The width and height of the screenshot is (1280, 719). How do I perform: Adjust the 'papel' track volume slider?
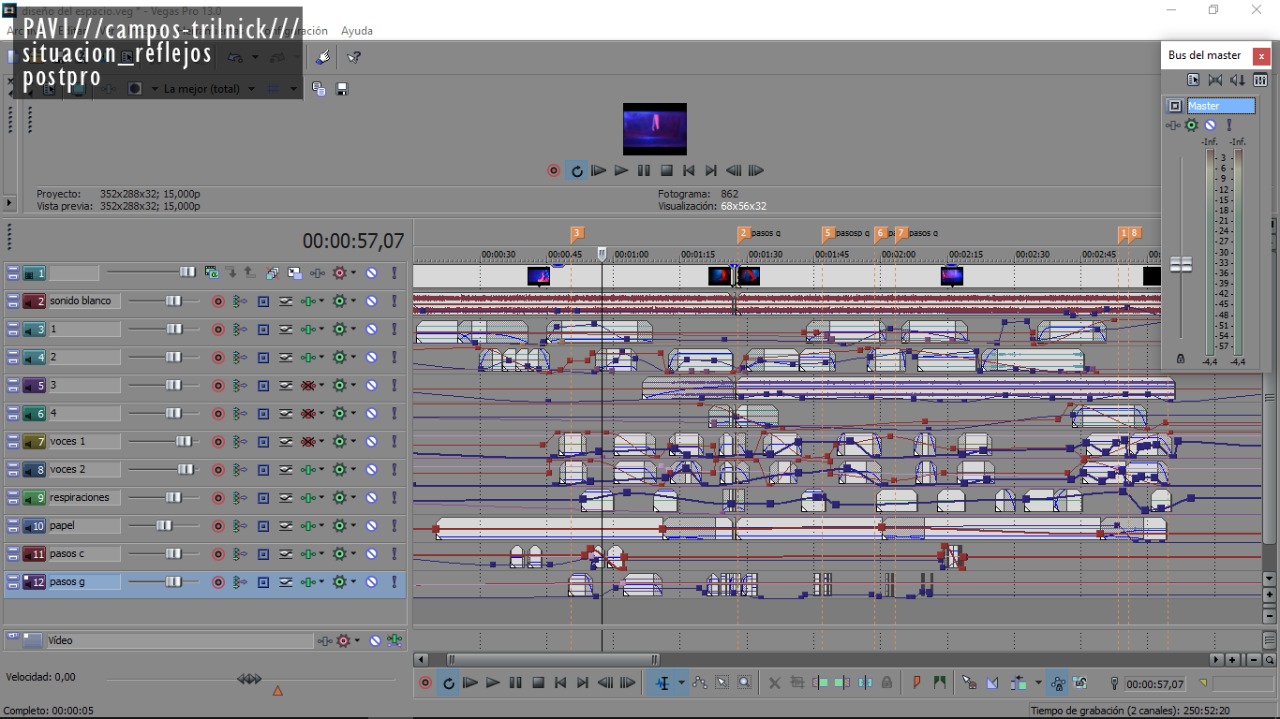pos(164,526)
